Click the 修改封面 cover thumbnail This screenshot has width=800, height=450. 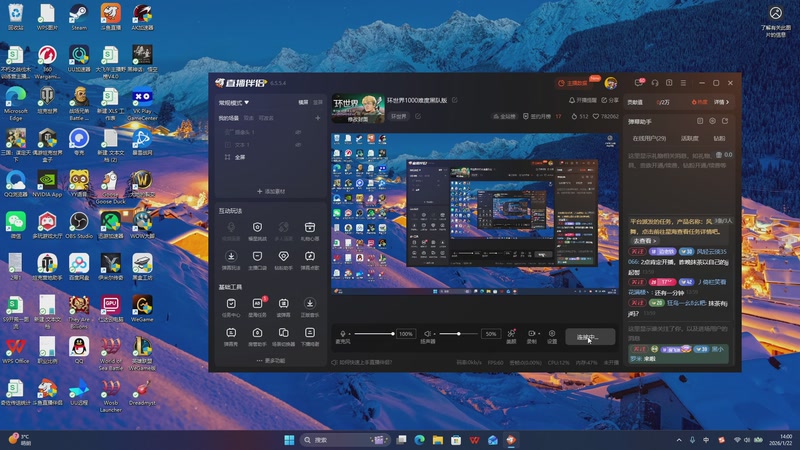click(358, 108)
